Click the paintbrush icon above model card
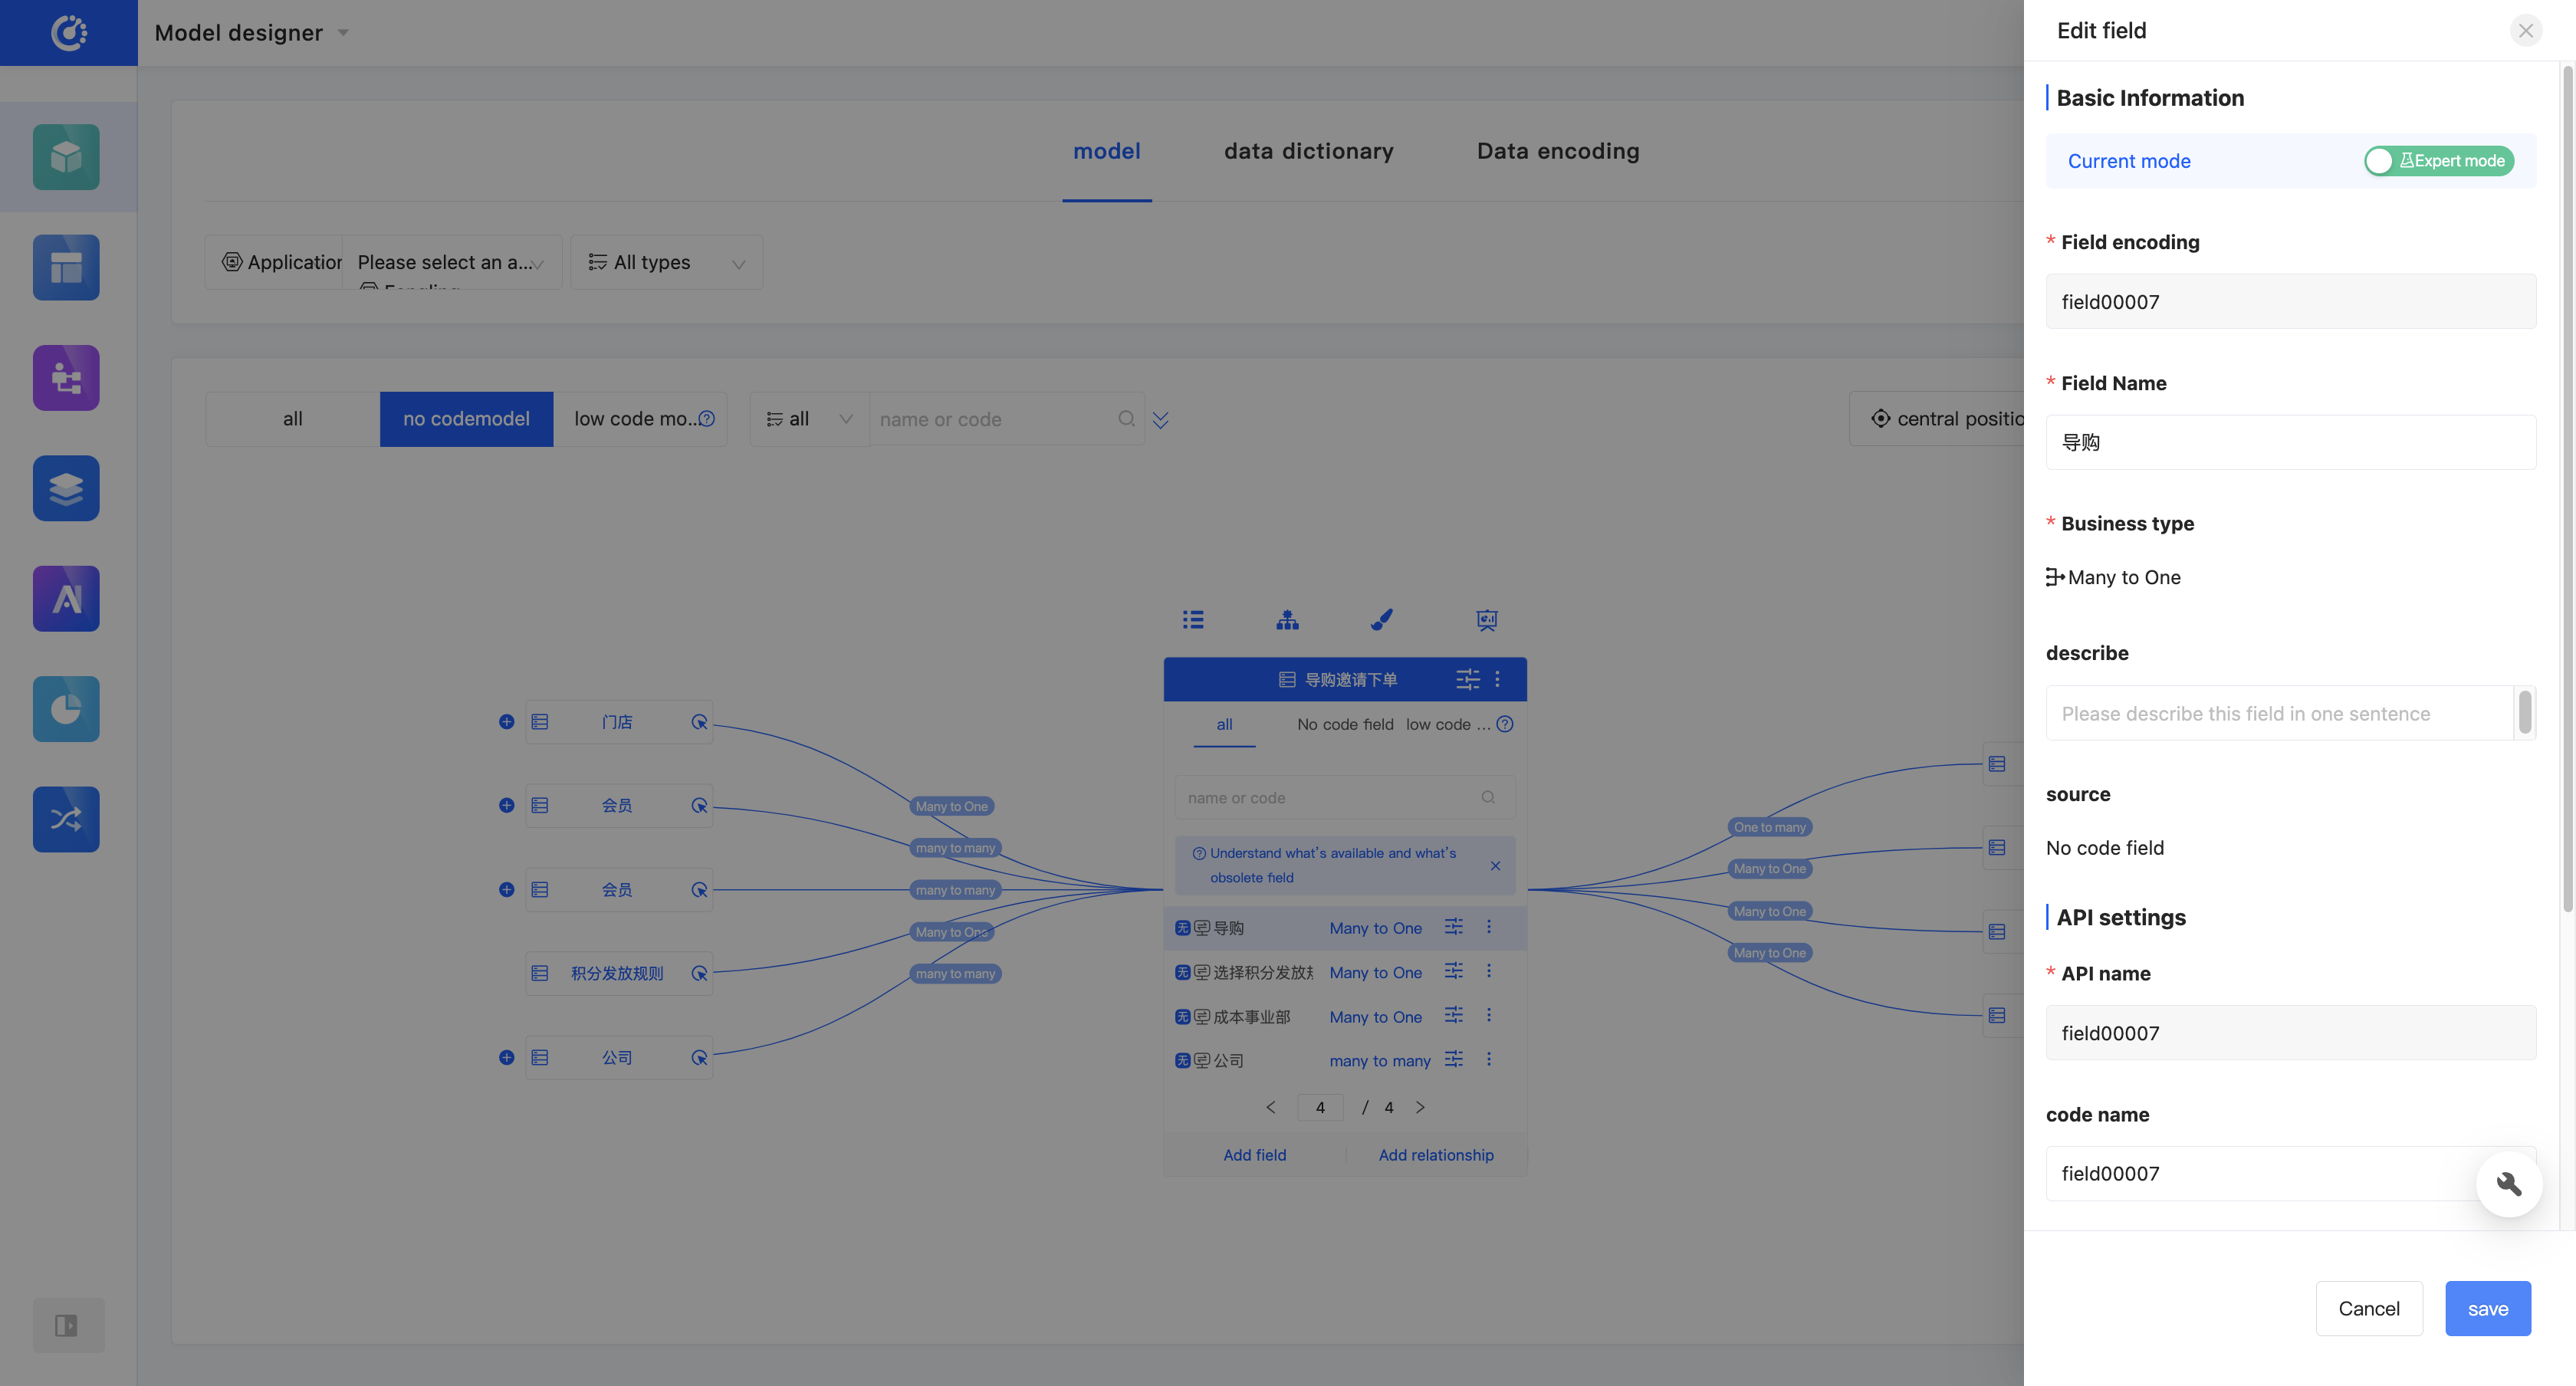Viewport: 2576px width, 1386px height. point(1382,620)
